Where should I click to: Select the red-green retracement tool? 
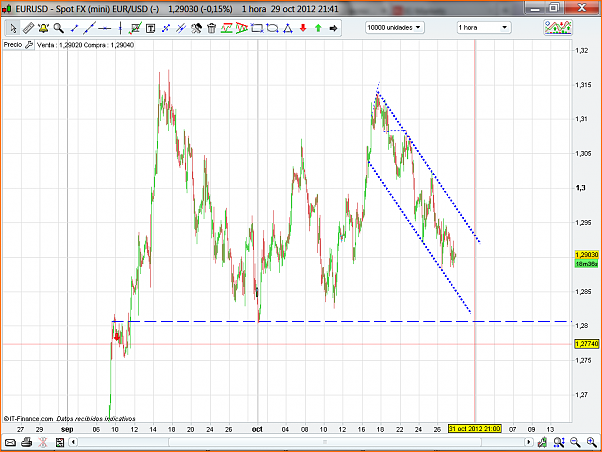(227, 28)
